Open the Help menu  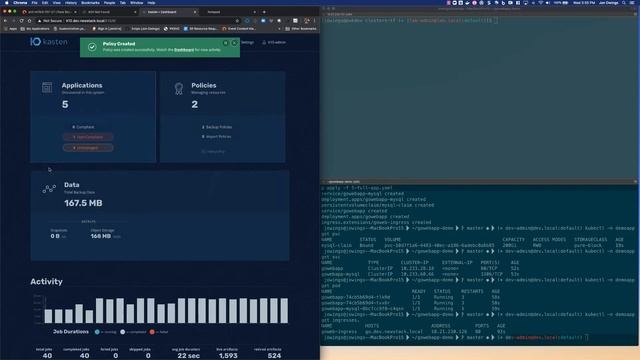tap(151, 2)
